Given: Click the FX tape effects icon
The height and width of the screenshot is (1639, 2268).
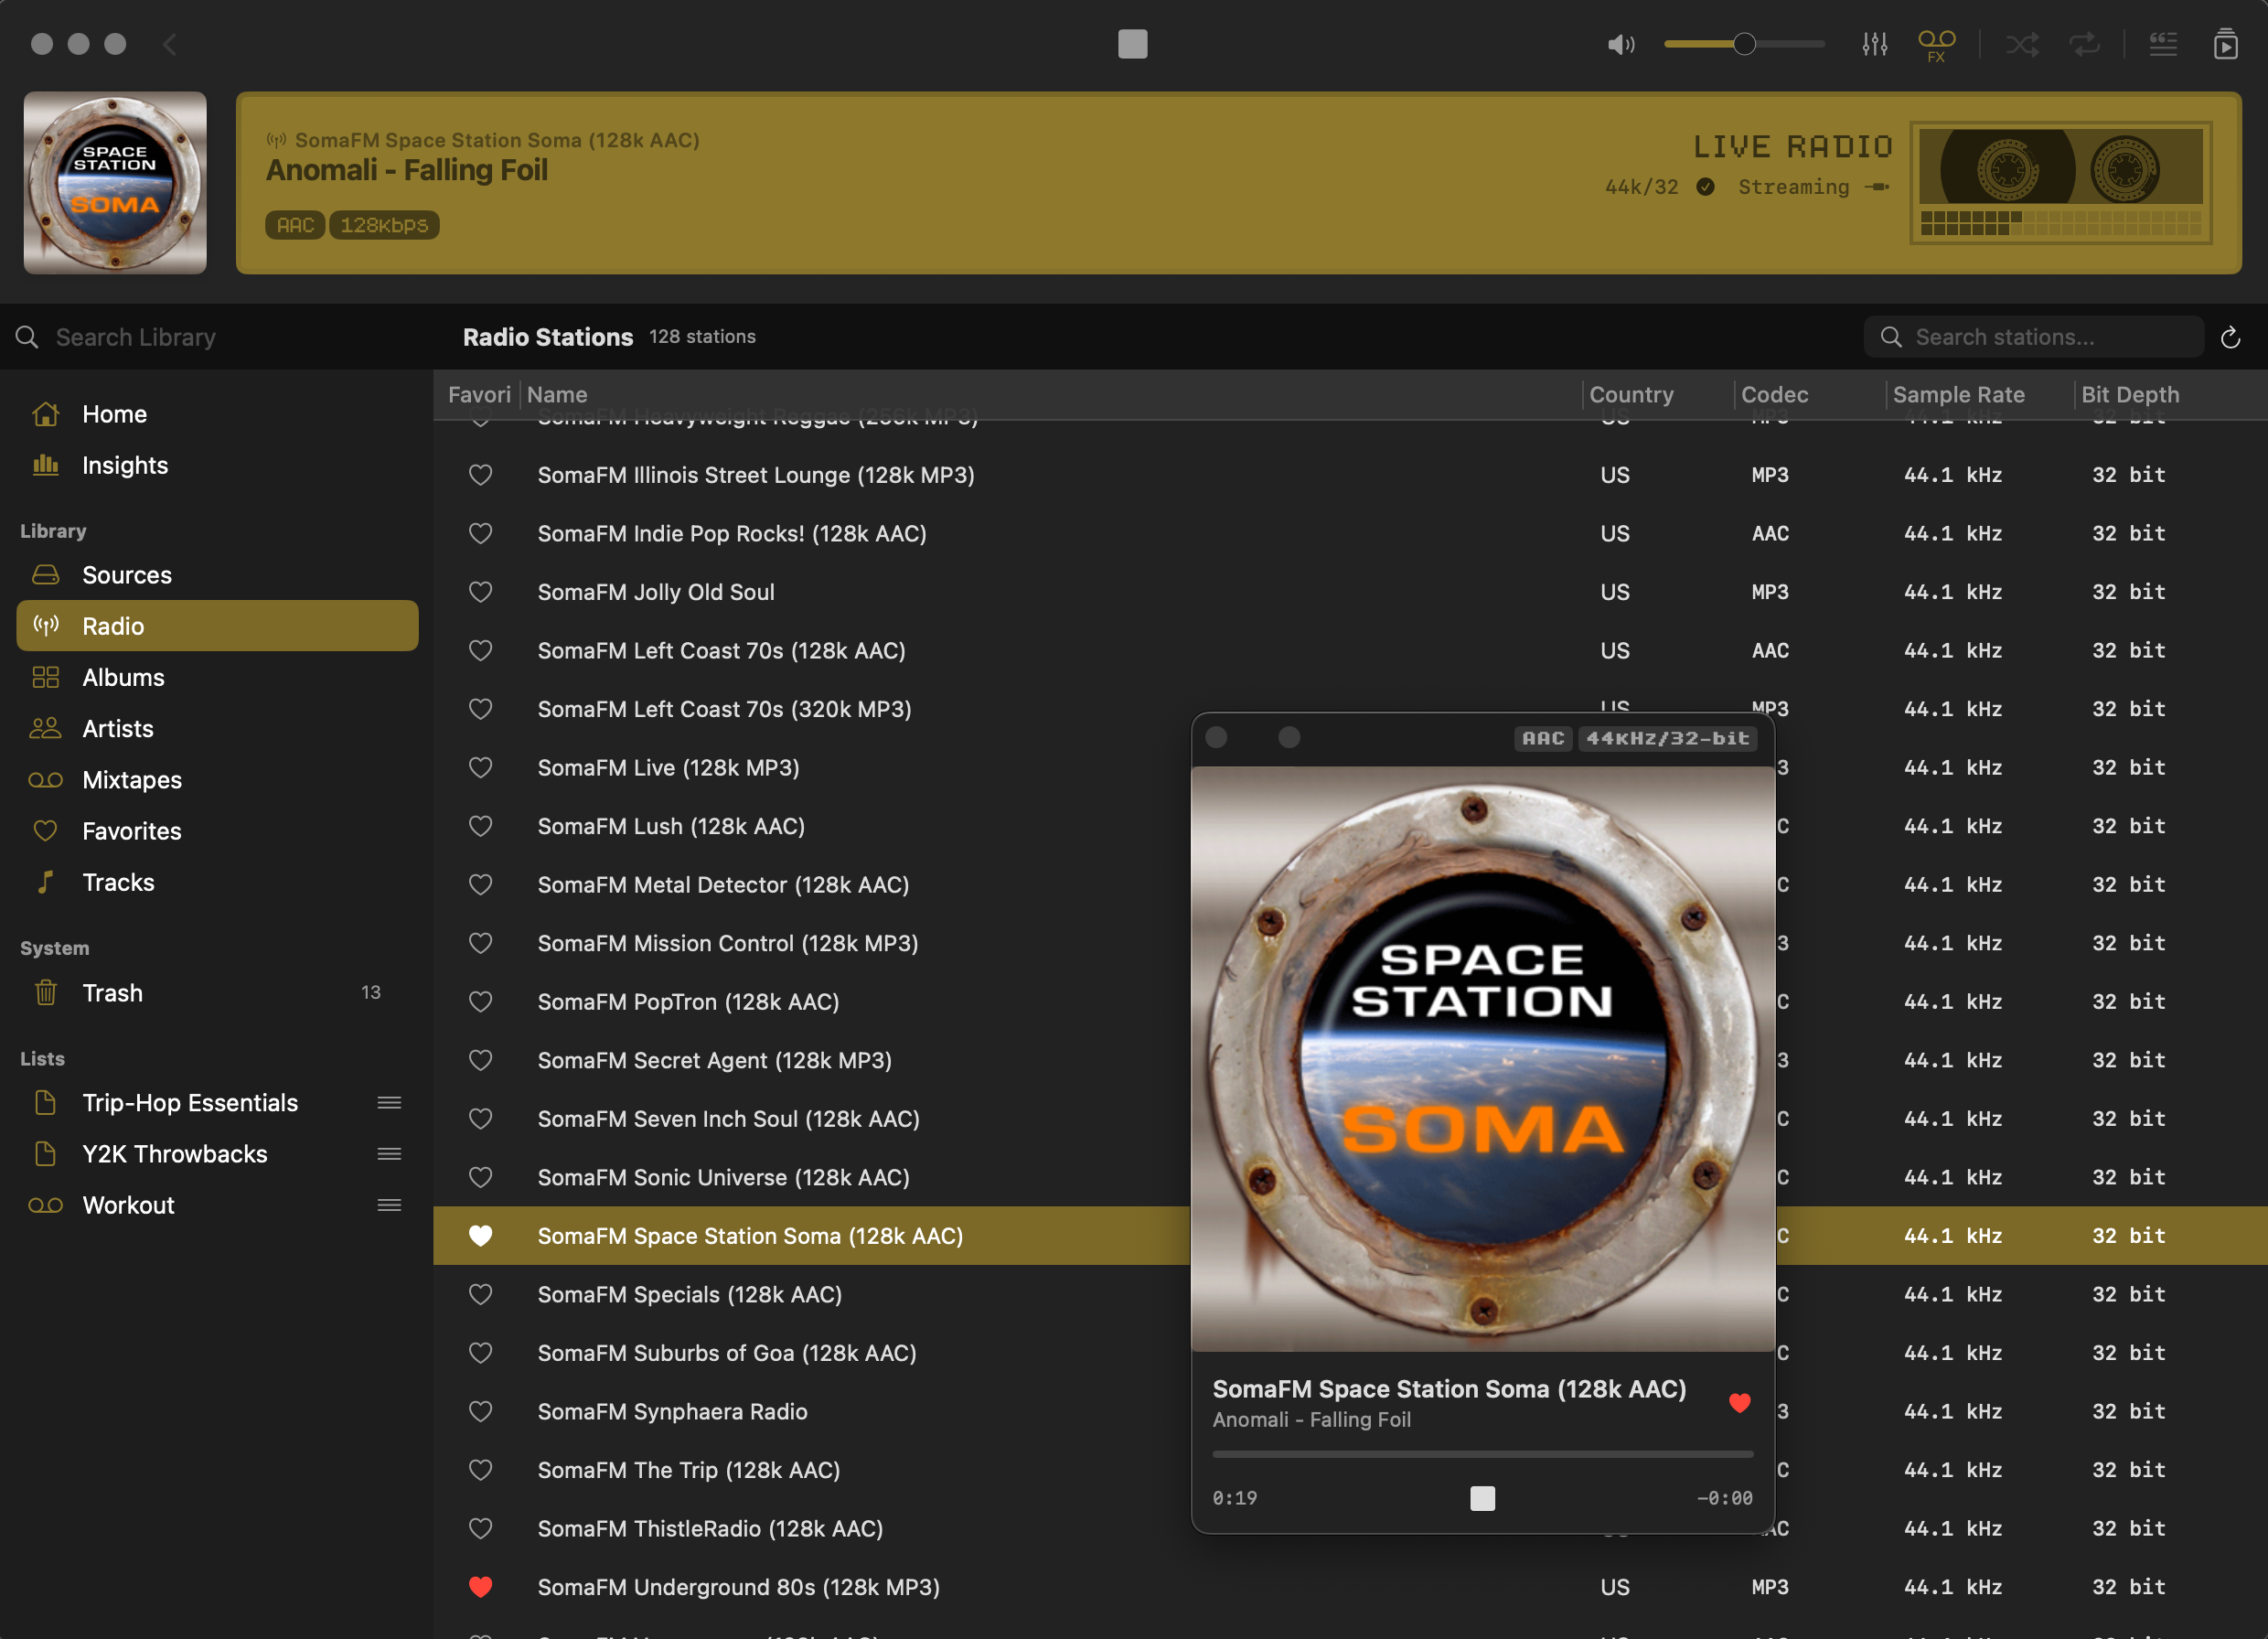Looking at the screenshot, I should coord(1936,44).
